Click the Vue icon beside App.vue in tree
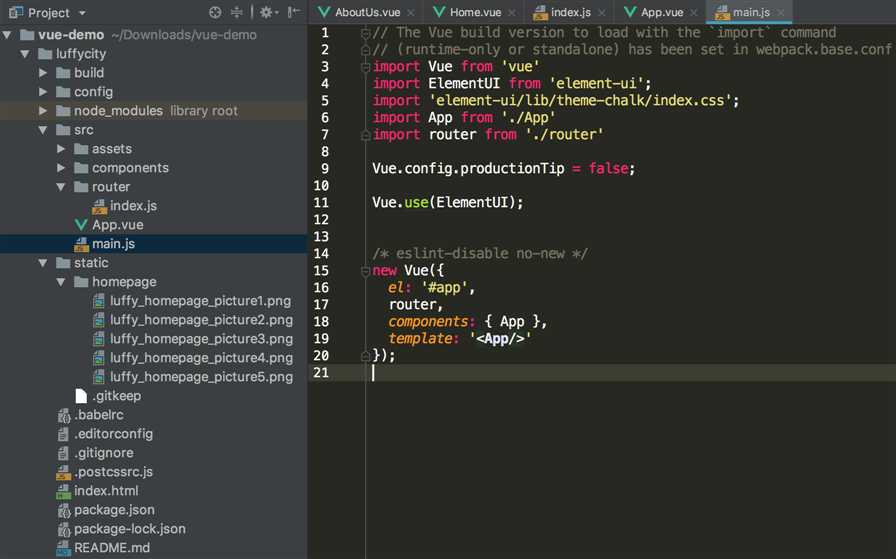 point(81,225)
